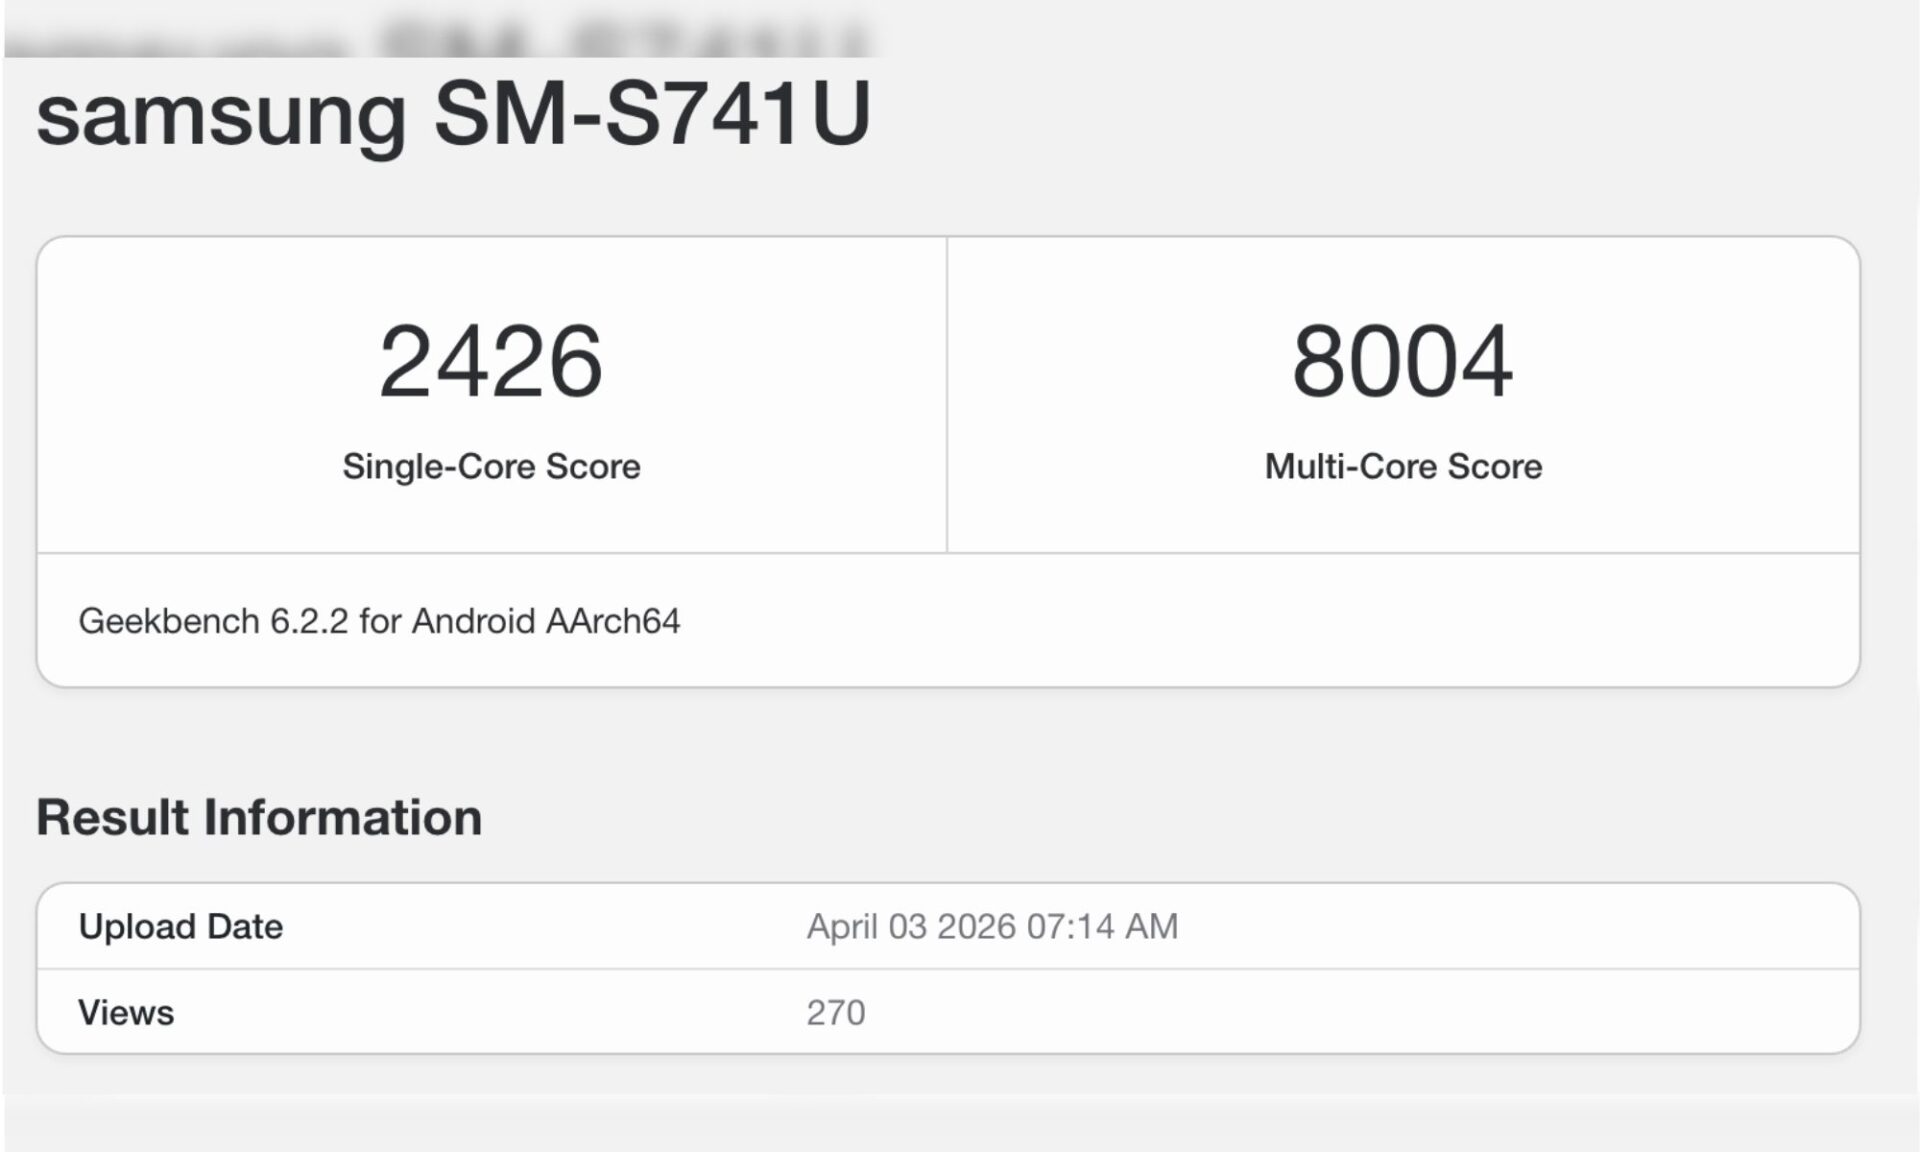Click April 03 in the upload date
Screen dimensions: 1920x1152
pyautogui.click(x=867, y=926)
